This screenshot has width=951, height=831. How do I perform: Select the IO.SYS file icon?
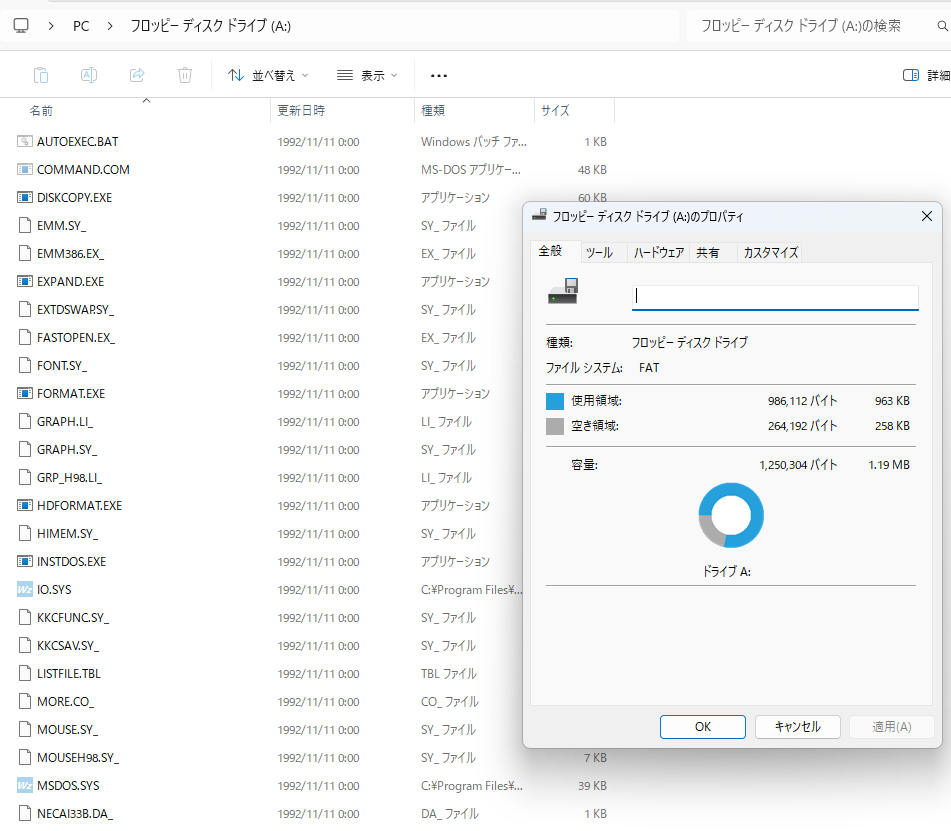[24, 590]
